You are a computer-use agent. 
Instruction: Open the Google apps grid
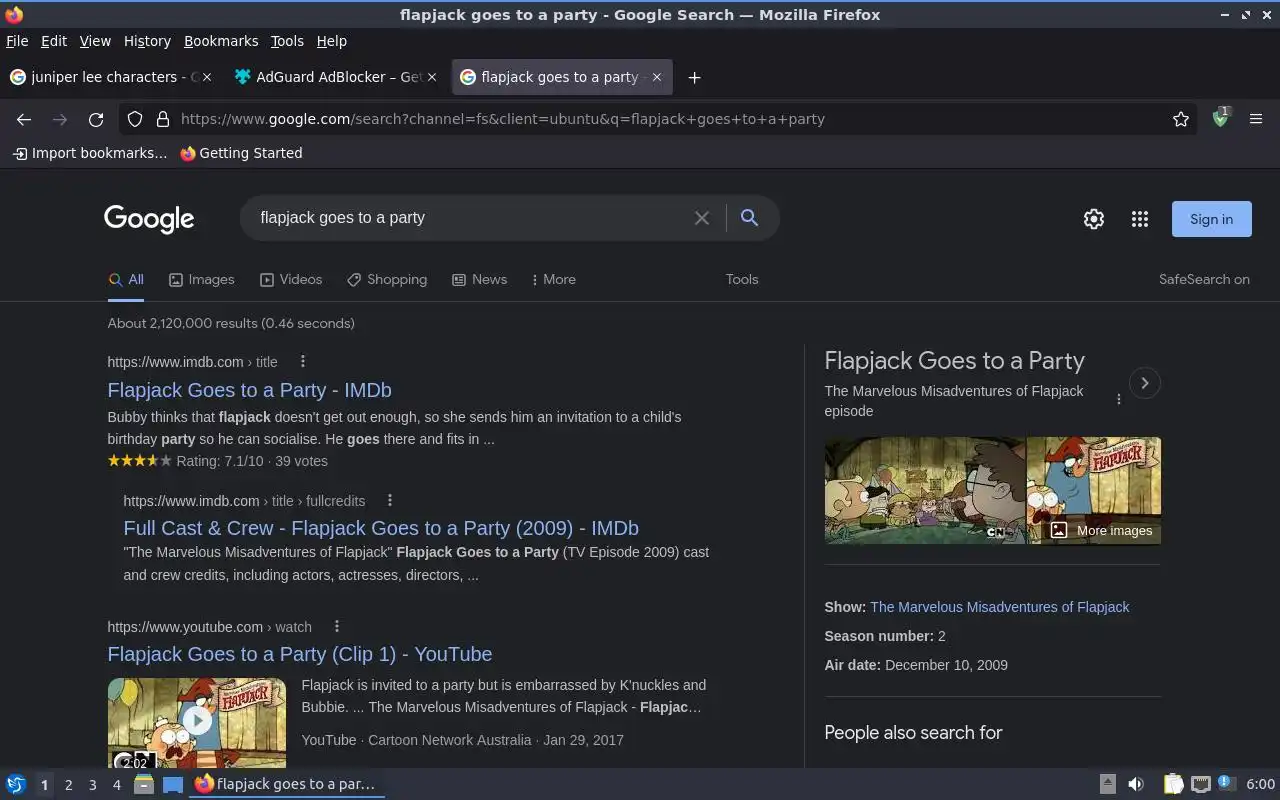[1140, 219]
